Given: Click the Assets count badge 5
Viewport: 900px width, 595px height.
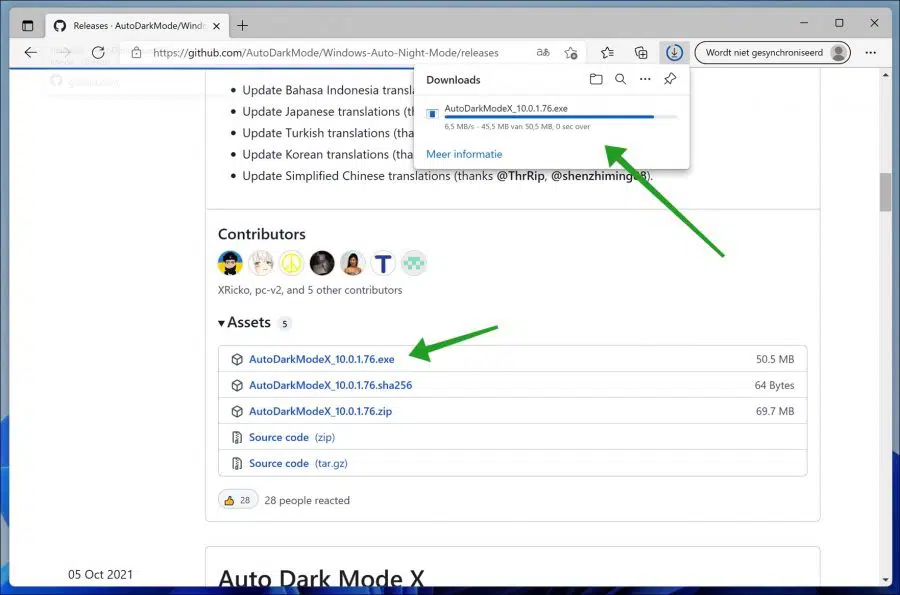Looking at the screenshot, I should 284,324.
